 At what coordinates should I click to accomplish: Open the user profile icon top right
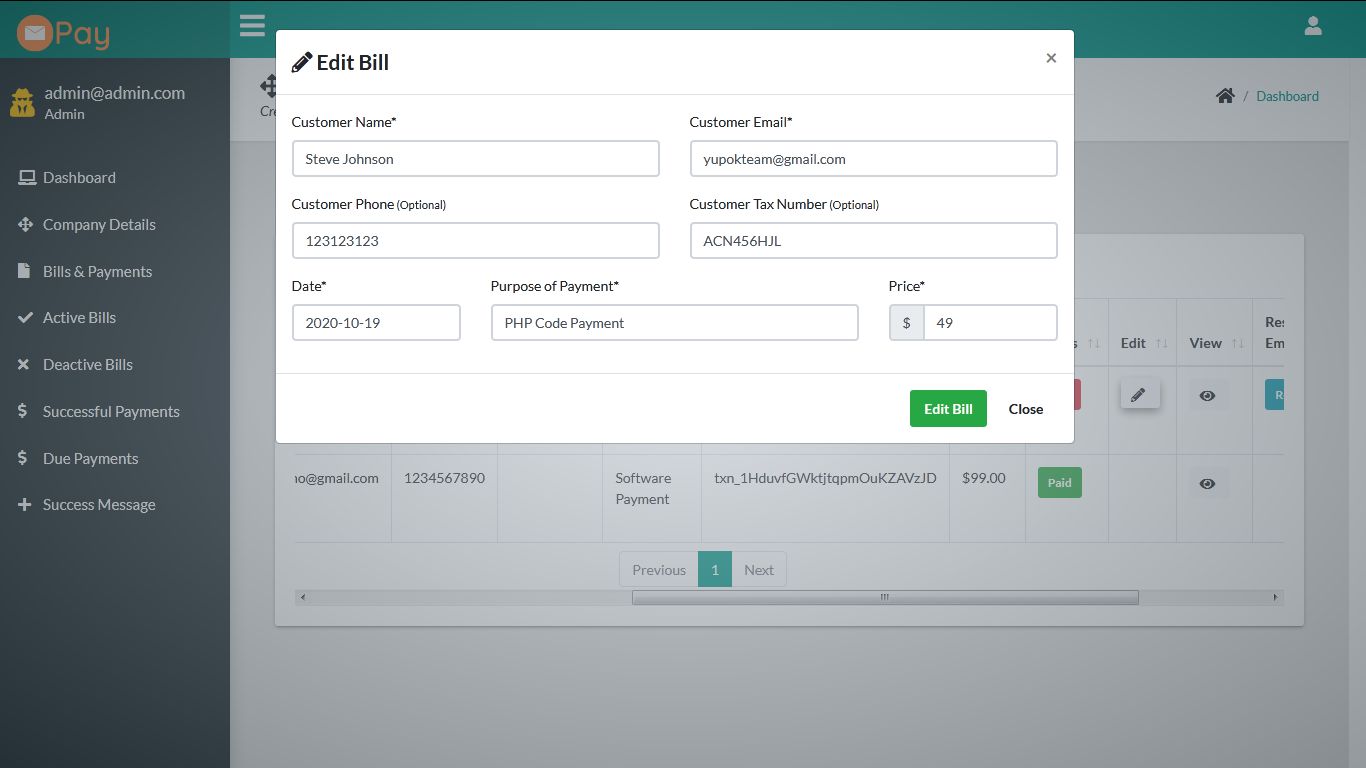click(x=1313, y=25)
